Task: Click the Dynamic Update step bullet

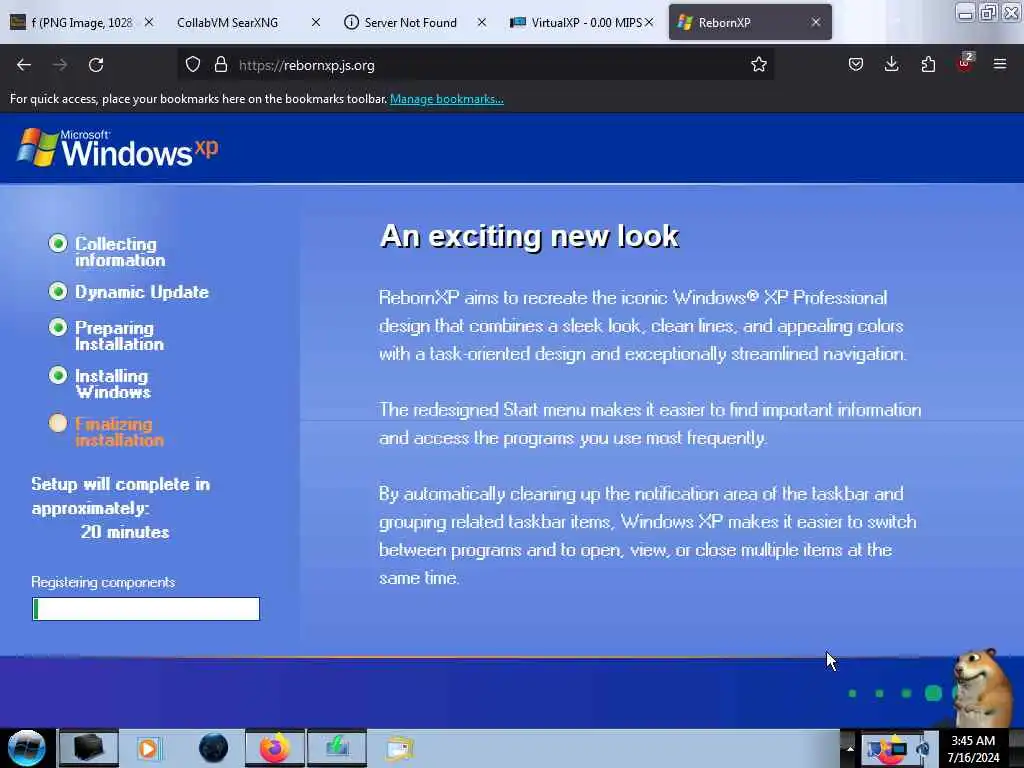Action: pyautogui.click(x=58, y=291)
